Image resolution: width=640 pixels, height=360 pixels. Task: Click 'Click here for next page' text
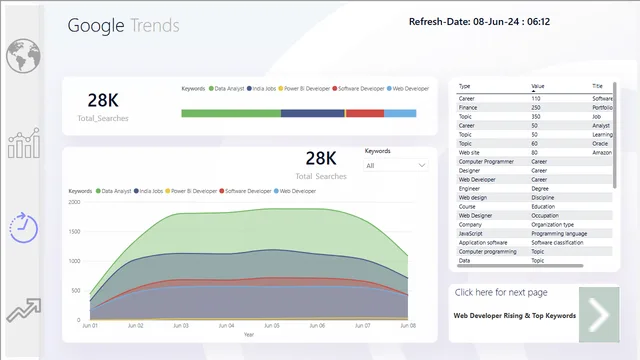click(501, 293)
